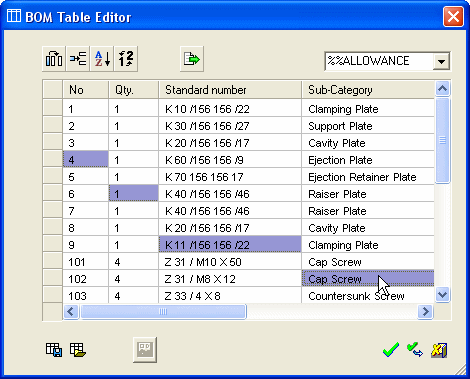Select cell K 10 /156 156 /22
The width and height of the screenshot is (470, 379).
click(x=230, y=109)
